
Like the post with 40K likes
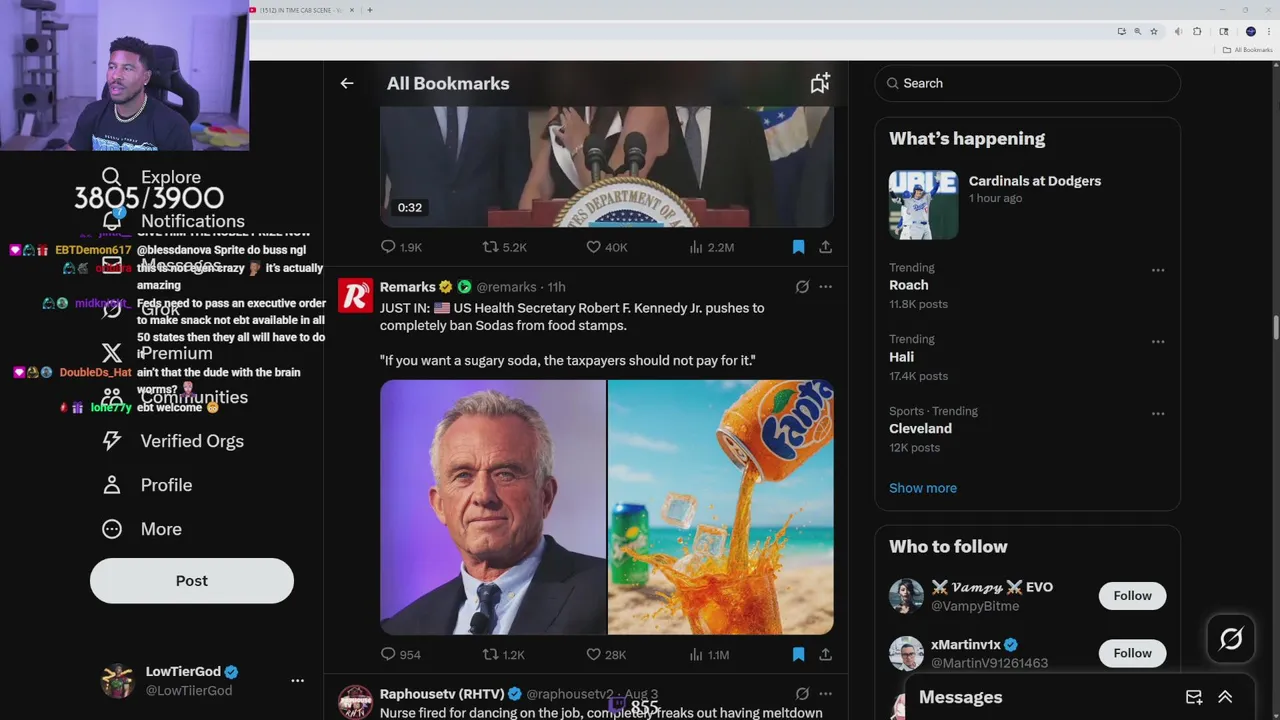pos(593,247)
